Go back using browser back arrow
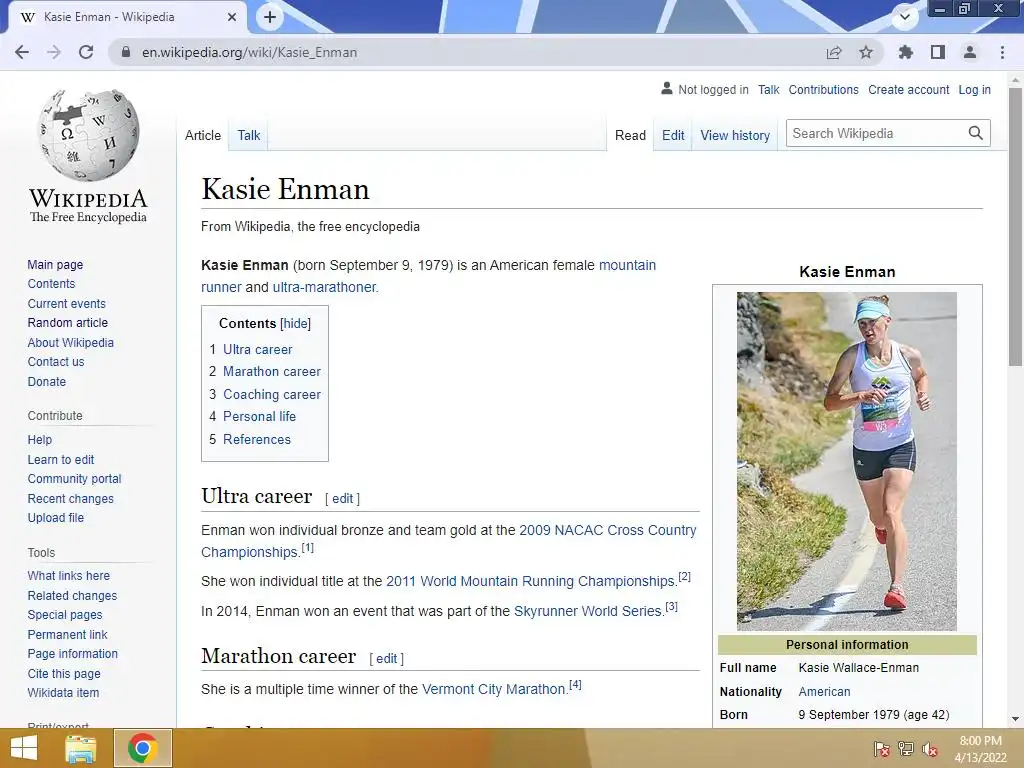This screenshot has width=1024, height=768. pos(22,52)
